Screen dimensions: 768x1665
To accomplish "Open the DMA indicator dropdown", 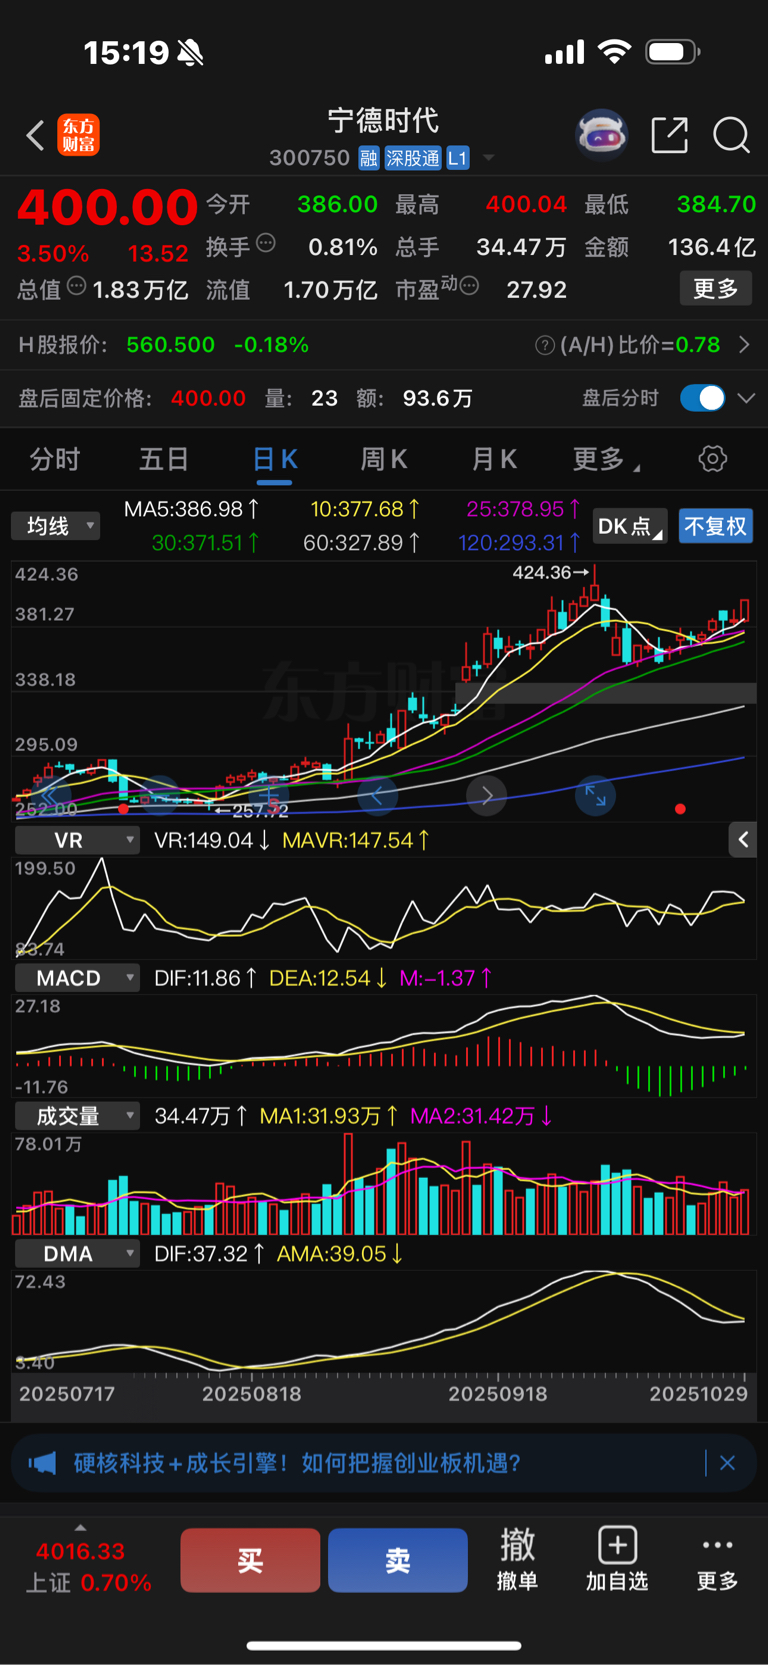I will click(77, 1254).
